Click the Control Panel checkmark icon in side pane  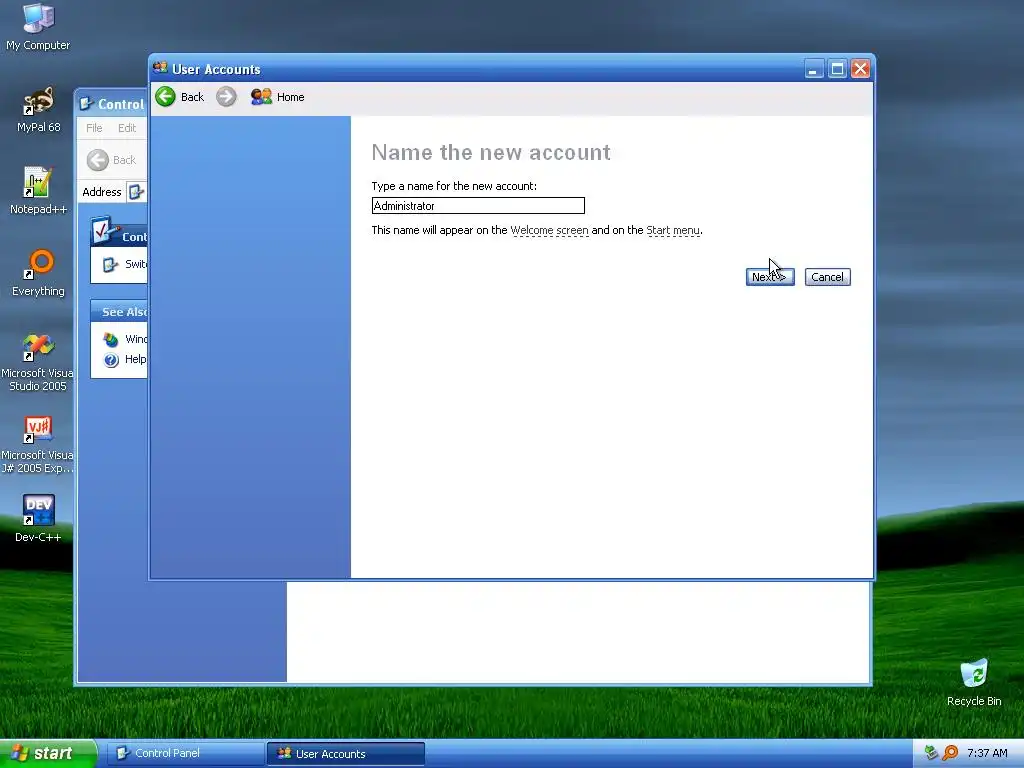coord(103,231)
